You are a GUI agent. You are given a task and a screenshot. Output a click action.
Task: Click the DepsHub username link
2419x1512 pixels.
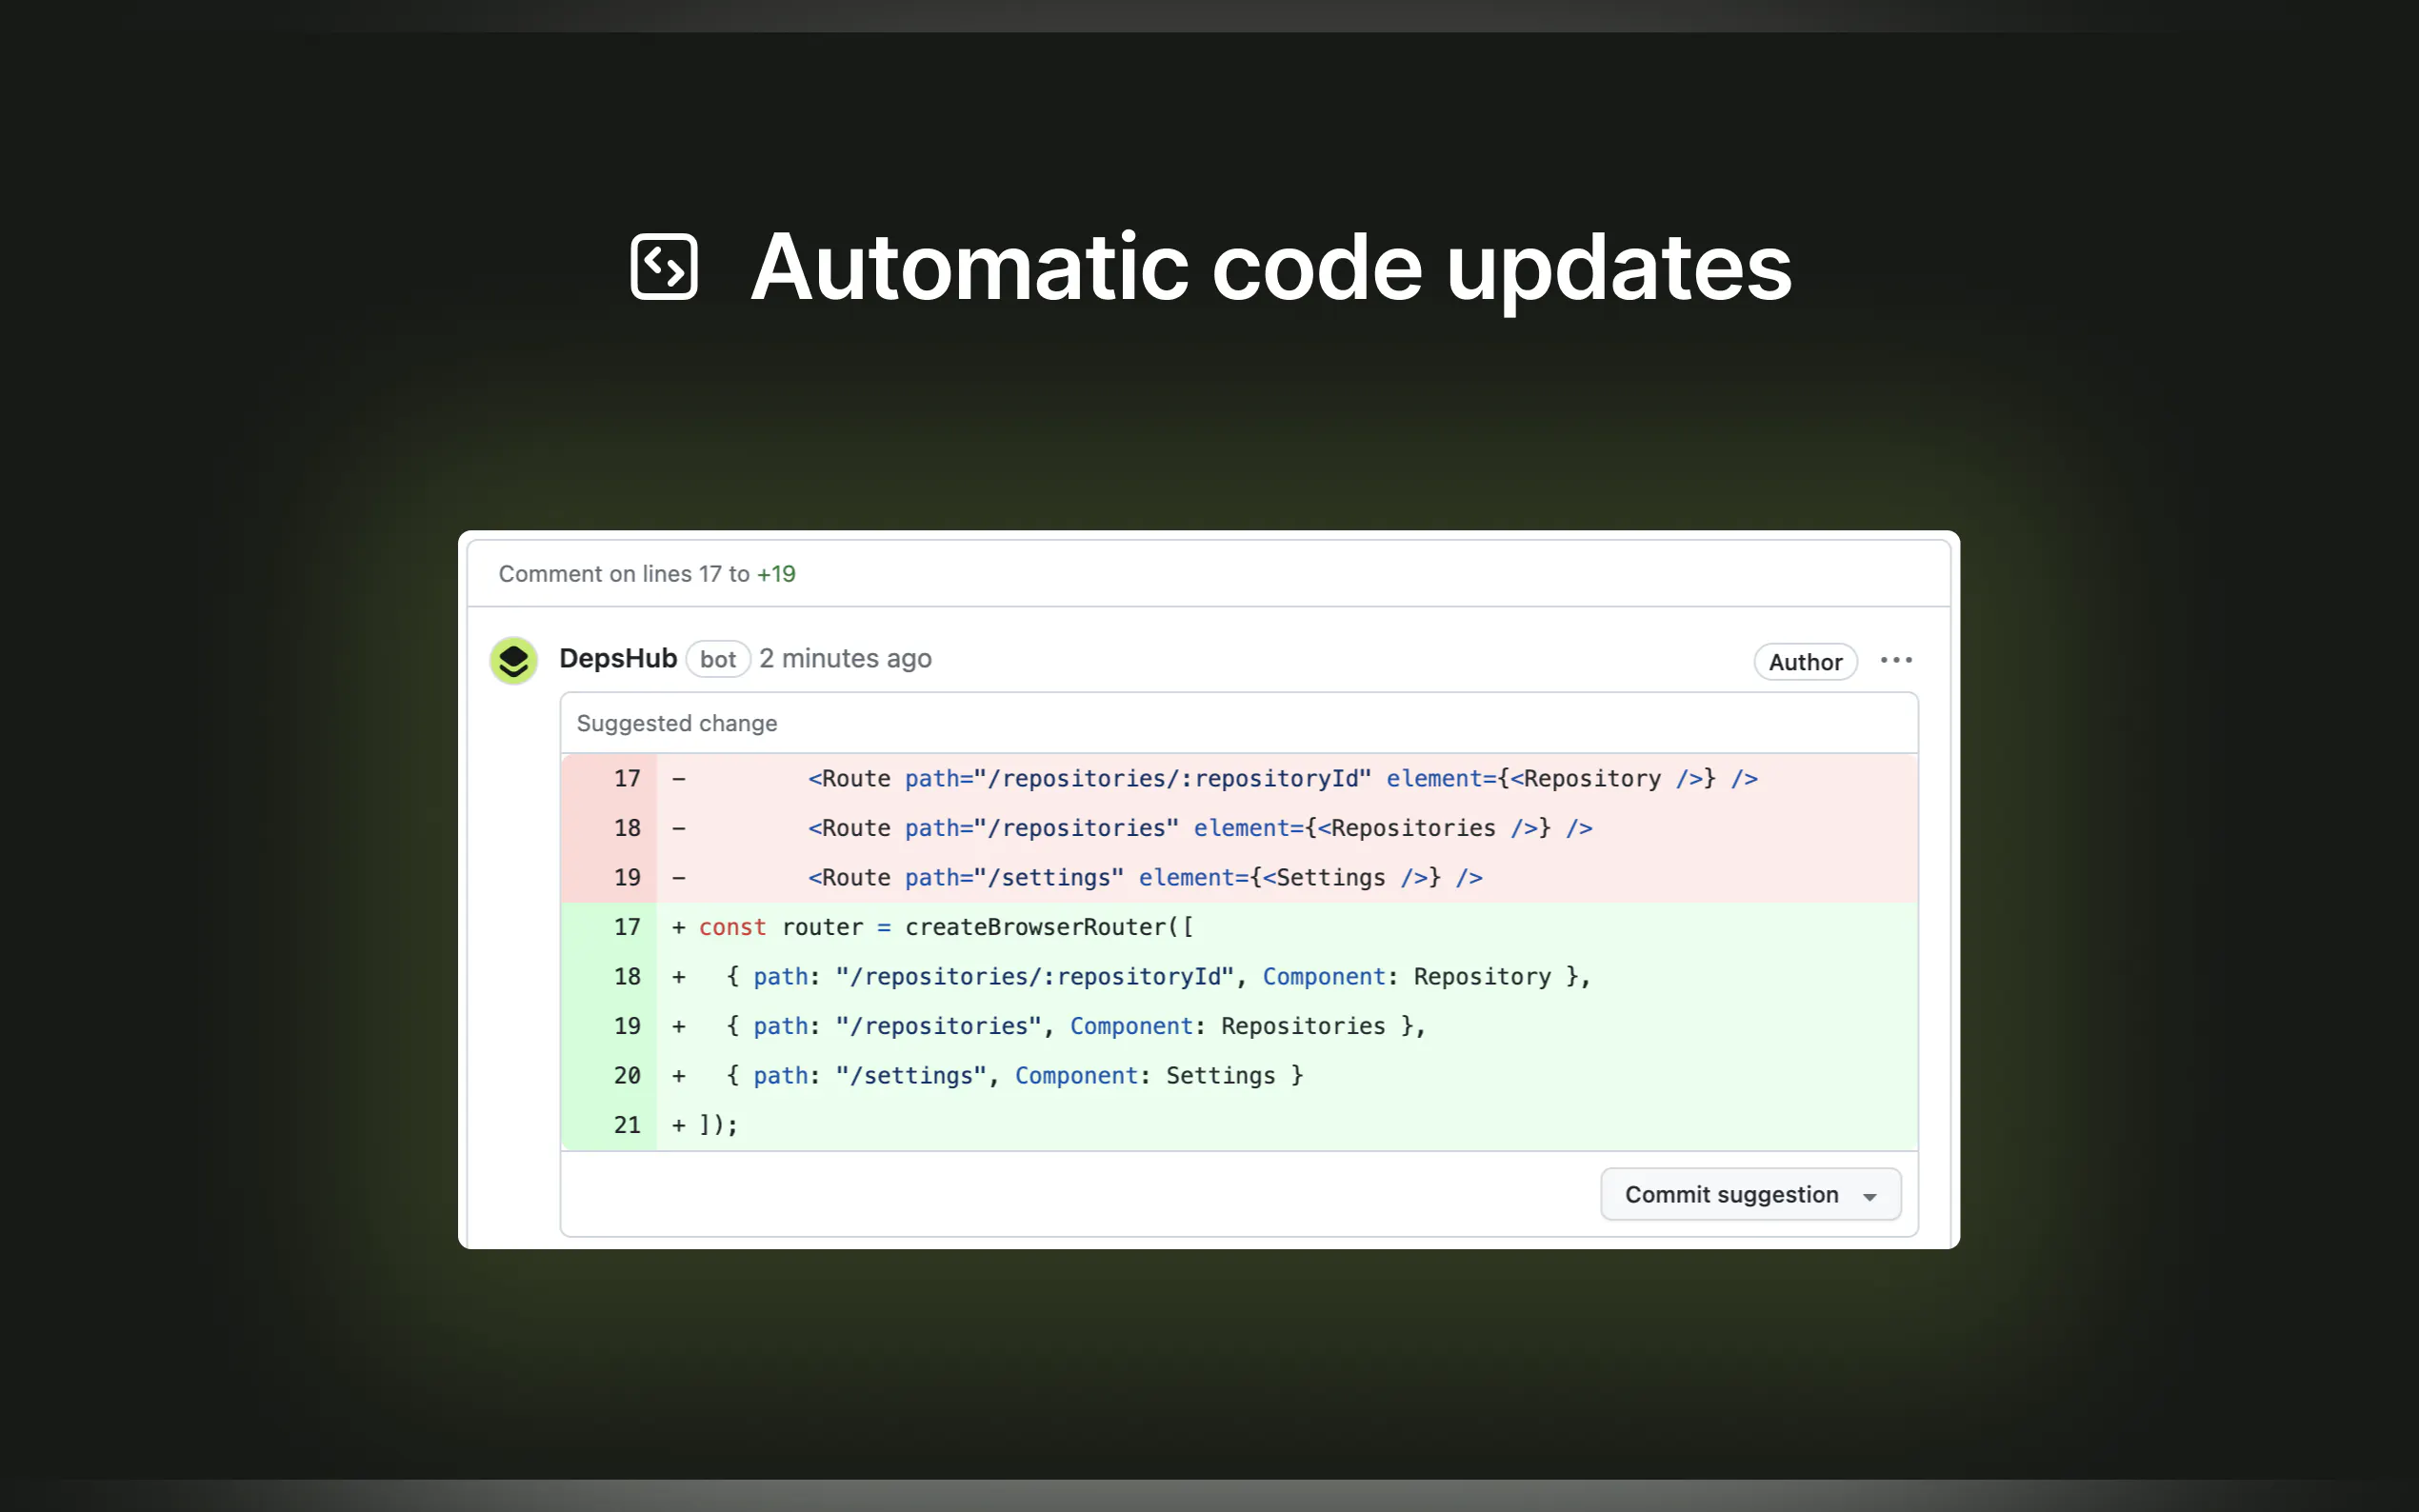tap(617, 658)
